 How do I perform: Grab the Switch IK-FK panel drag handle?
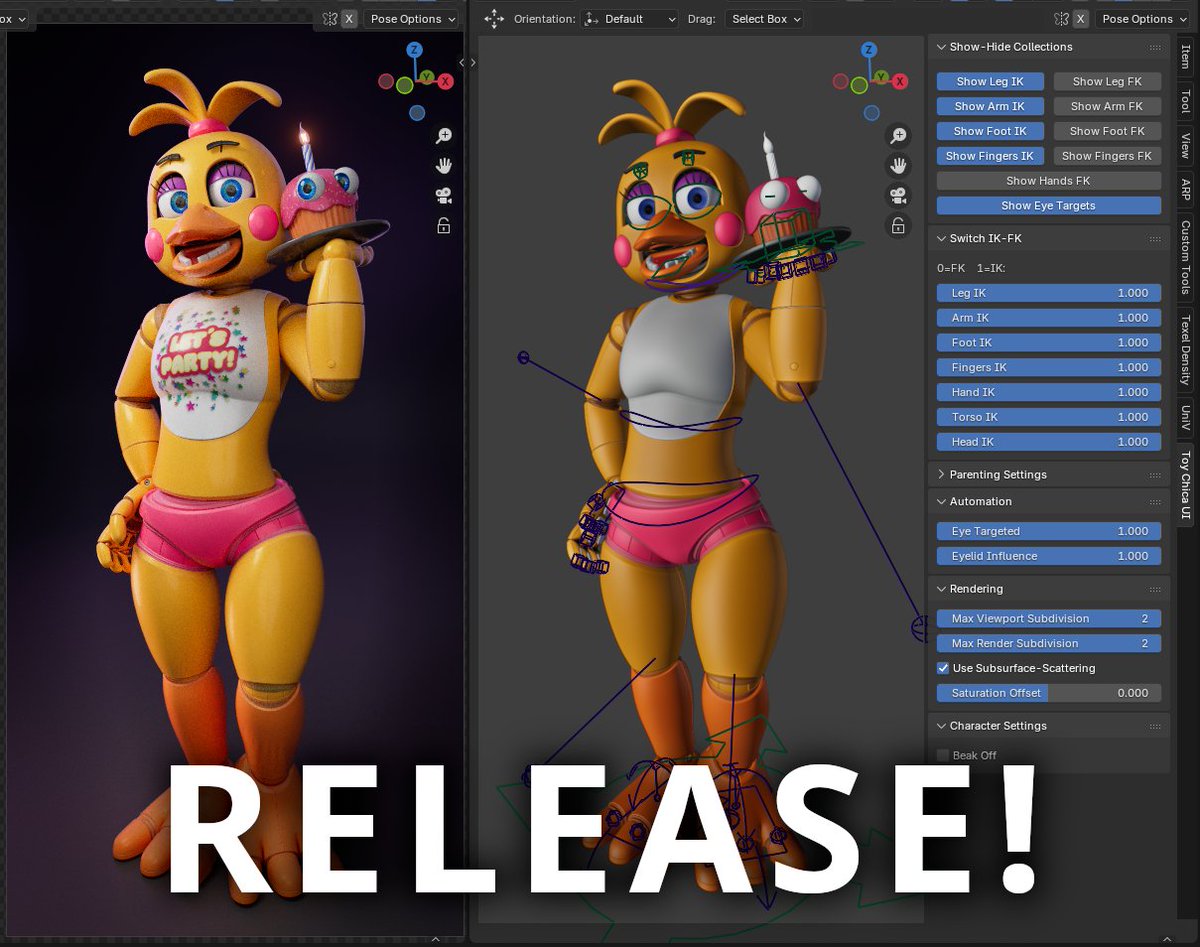click(x=1155, y=238)
